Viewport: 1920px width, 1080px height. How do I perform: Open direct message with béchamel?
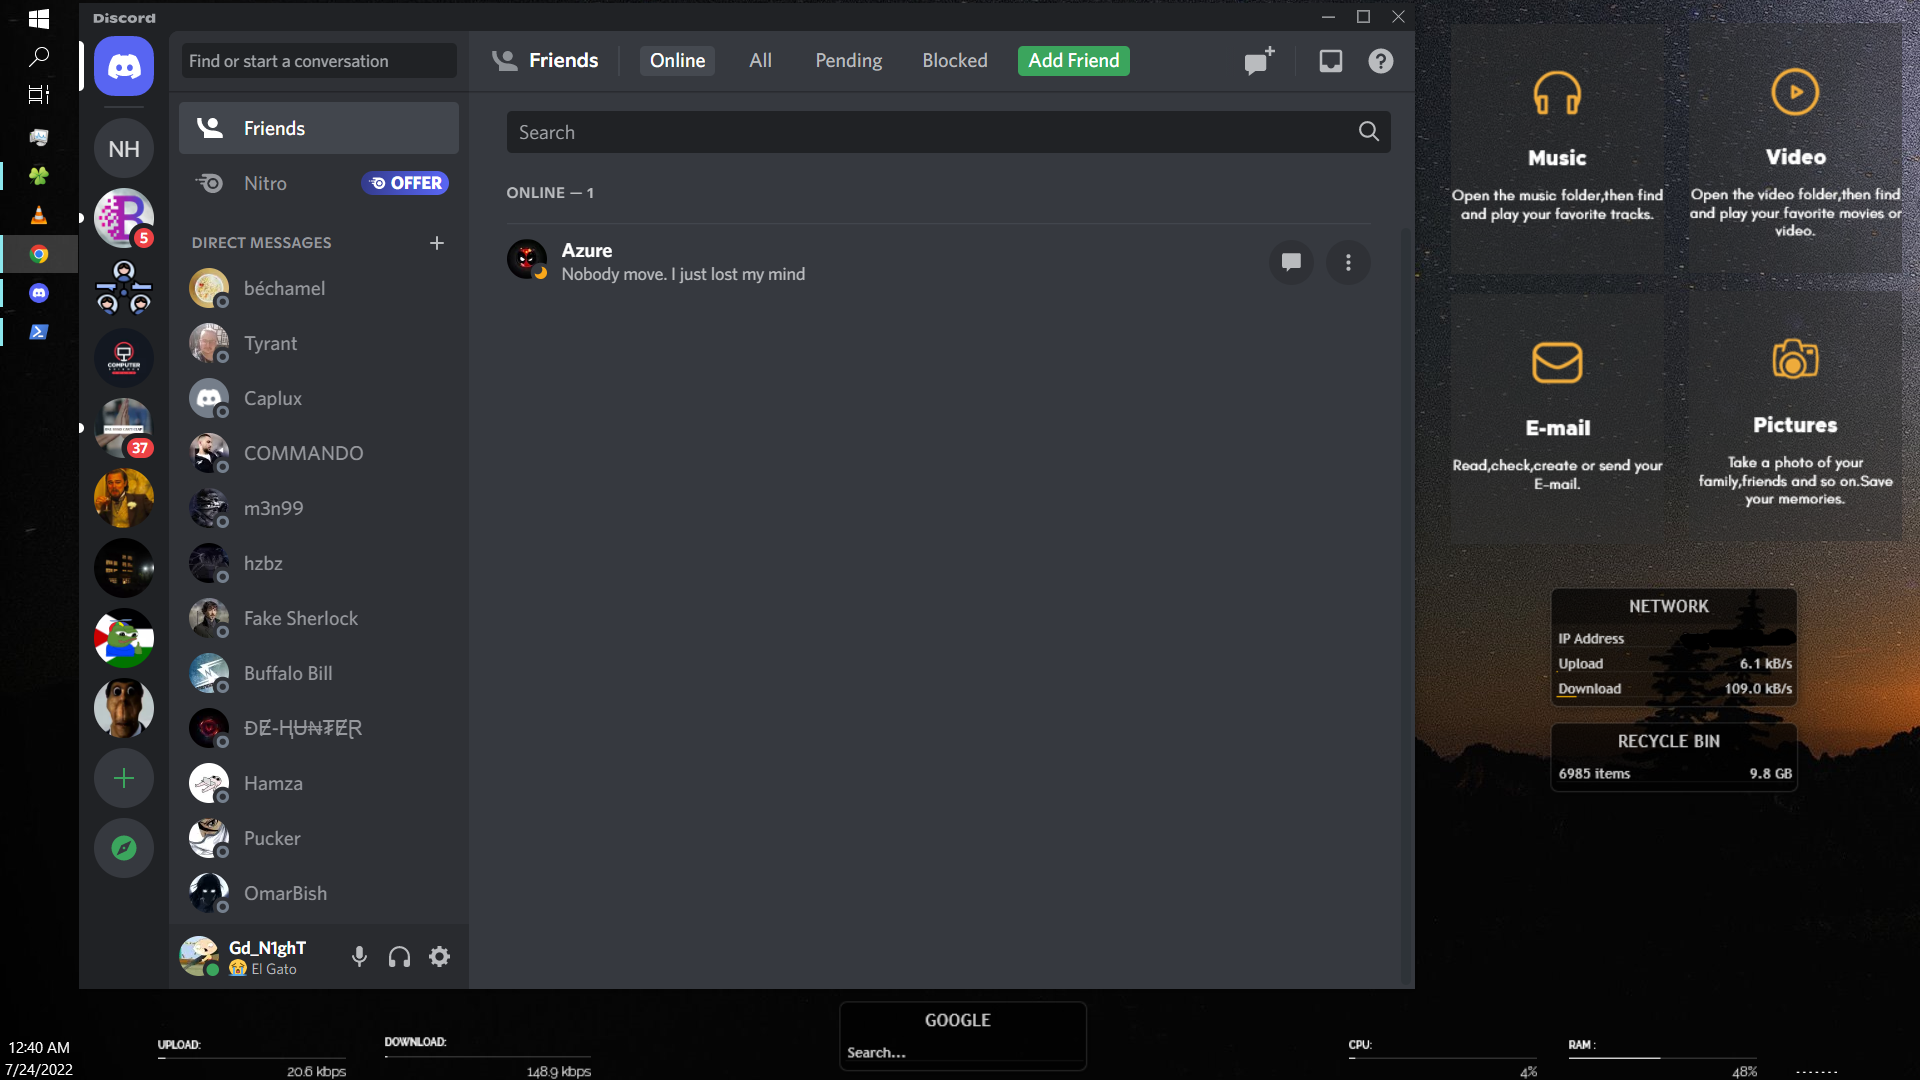284,288
